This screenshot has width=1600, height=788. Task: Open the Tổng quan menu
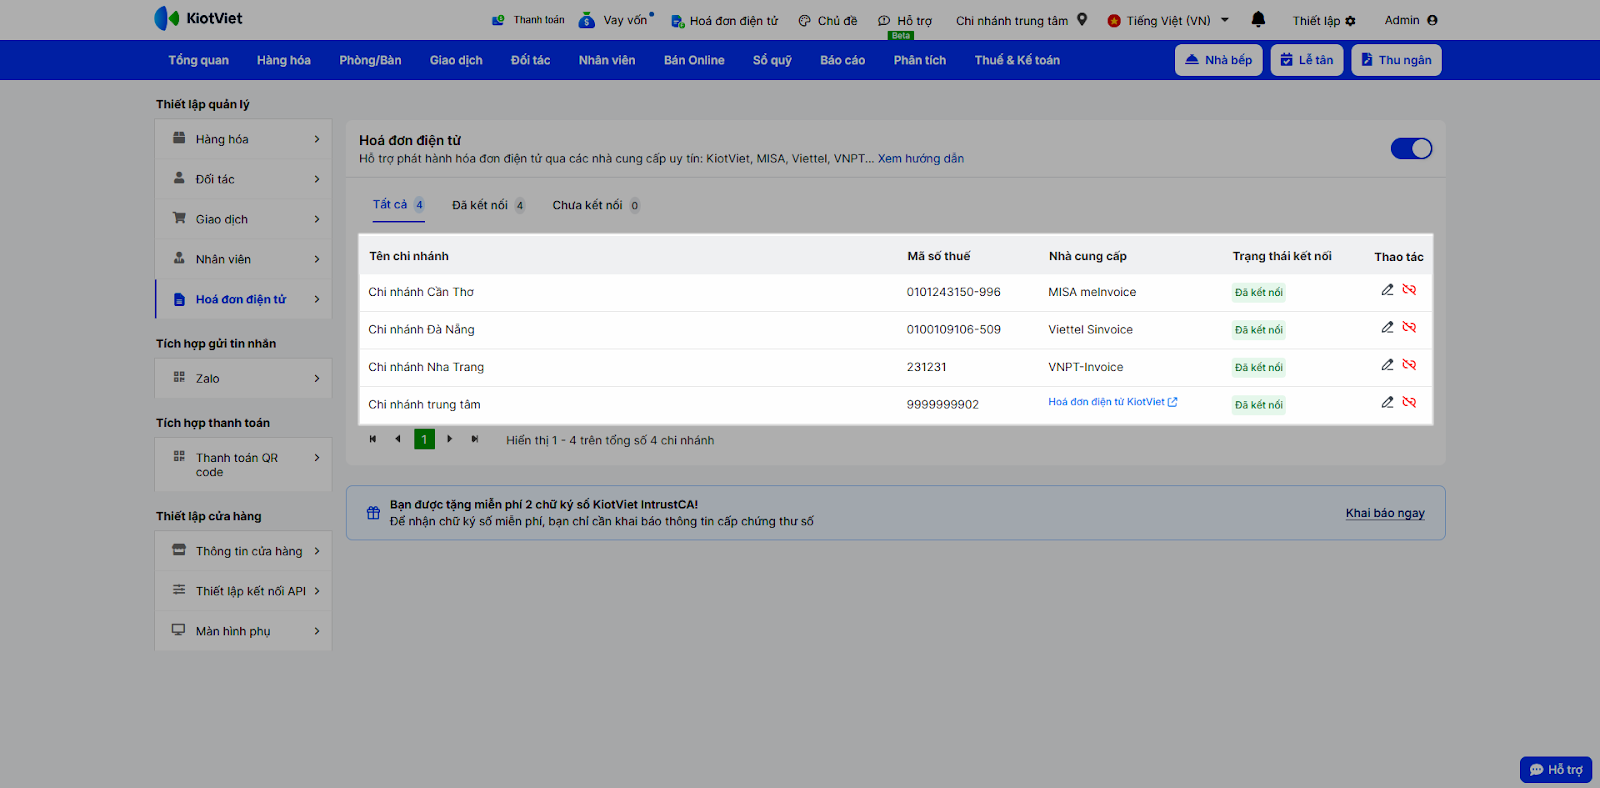198,60
